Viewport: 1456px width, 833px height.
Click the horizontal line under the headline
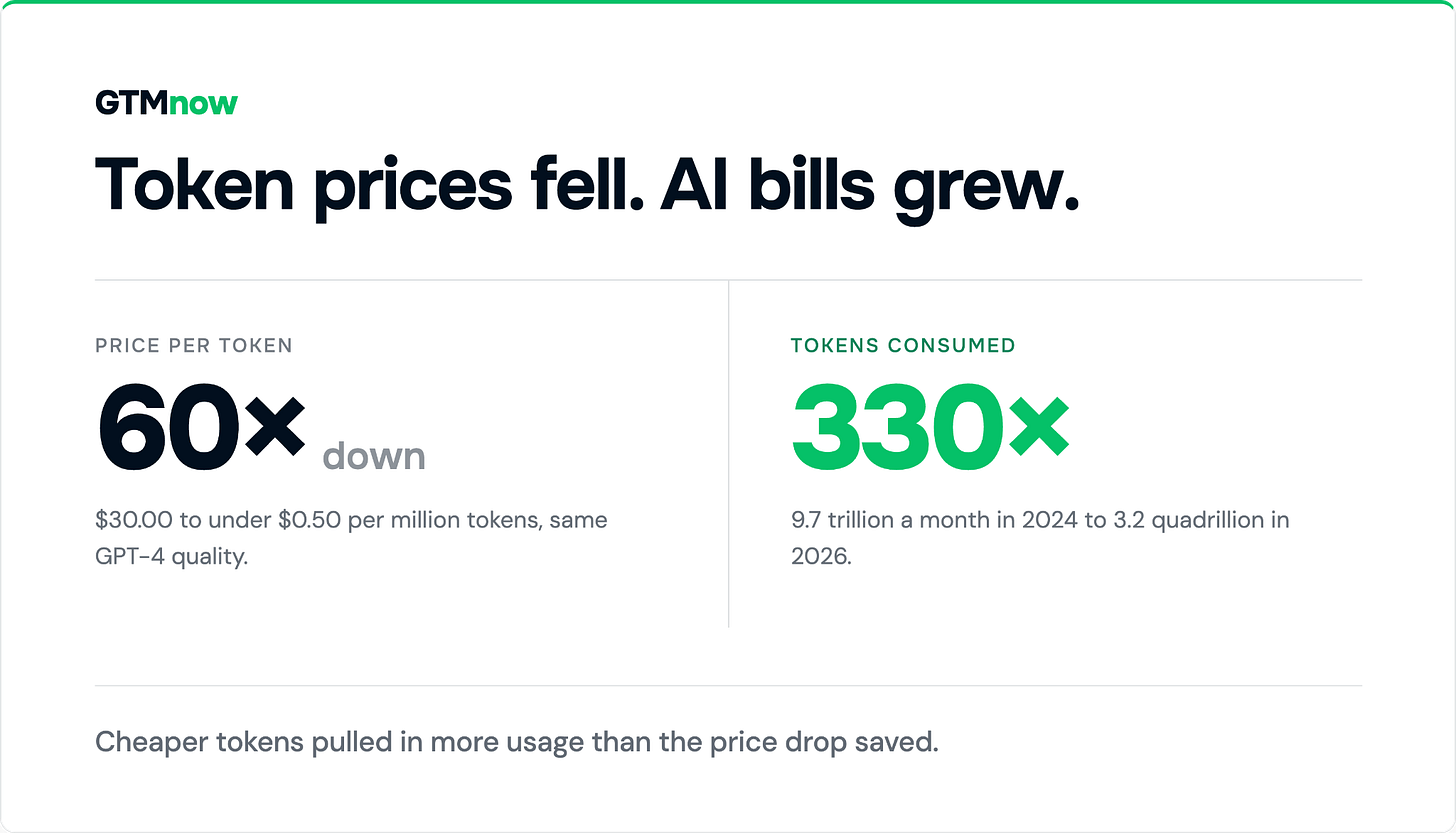728,280
